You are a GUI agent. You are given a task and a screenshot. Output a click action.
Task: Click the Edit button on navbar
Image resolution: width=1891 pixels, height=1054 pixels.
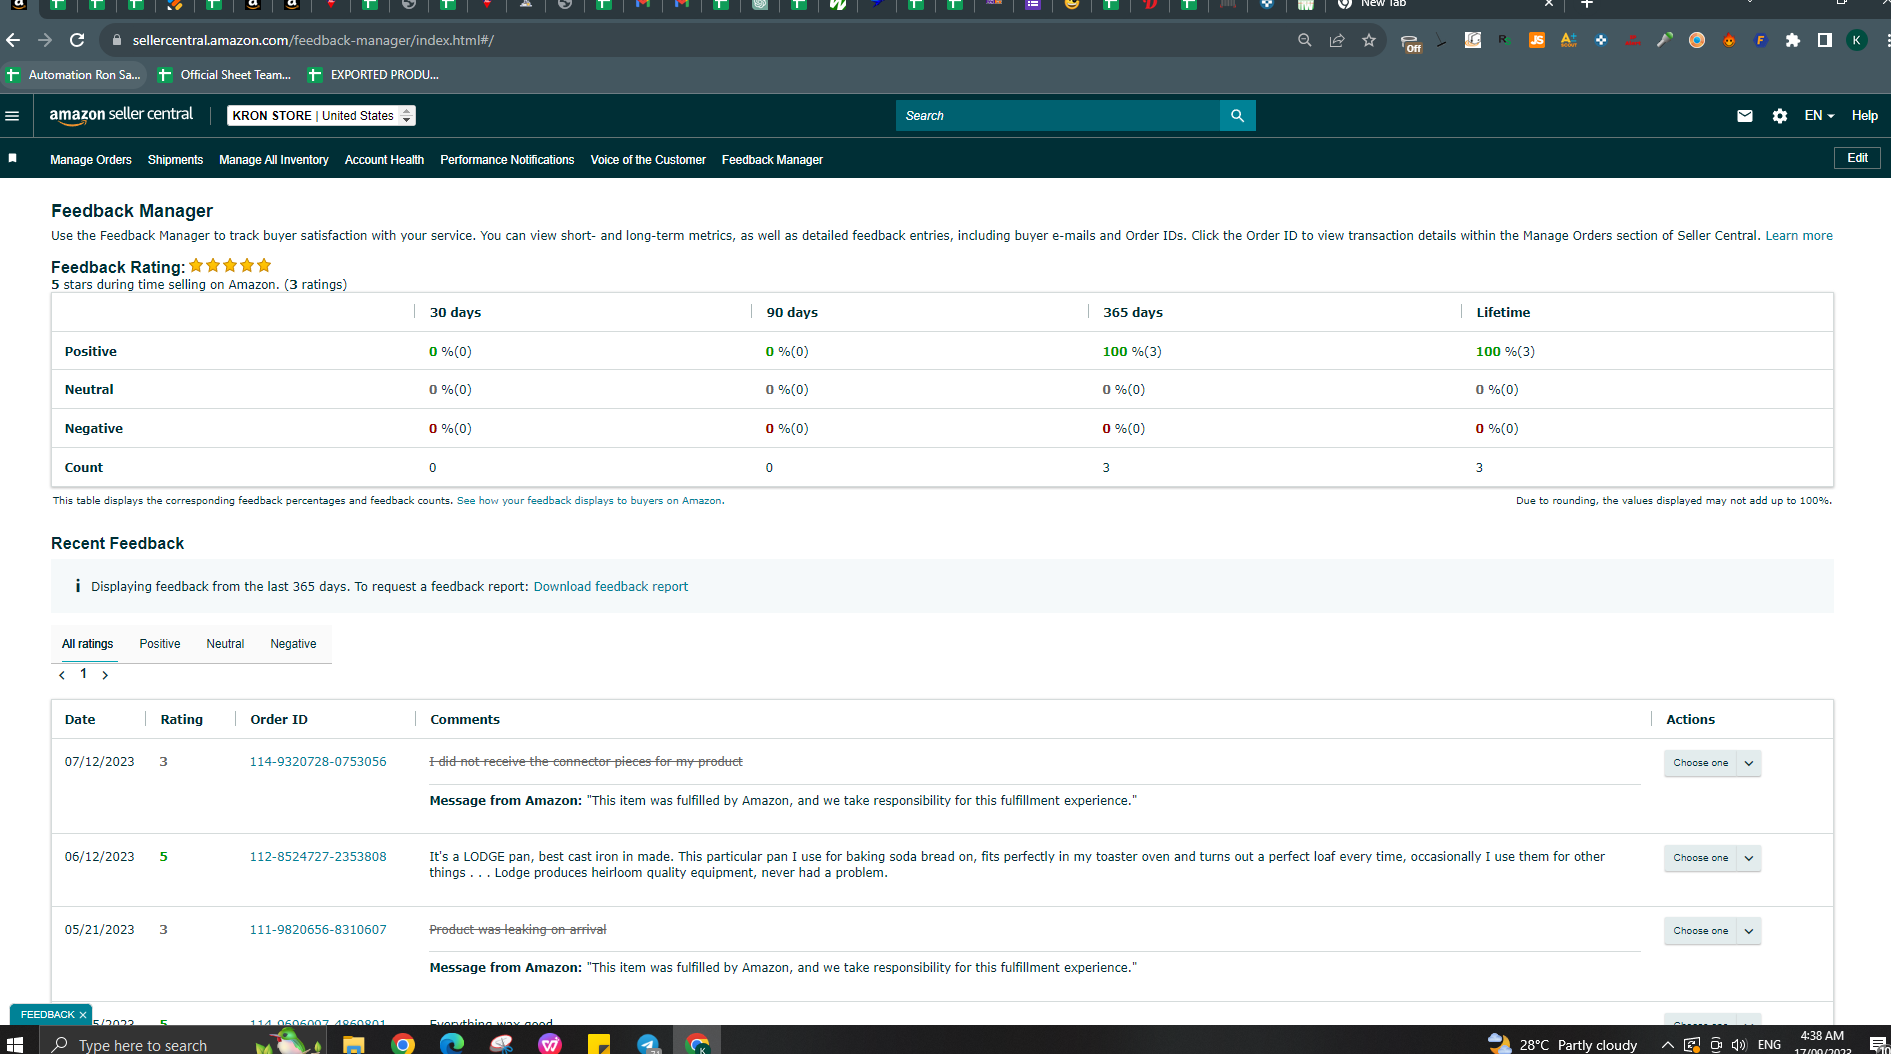tap(1857, 158)
